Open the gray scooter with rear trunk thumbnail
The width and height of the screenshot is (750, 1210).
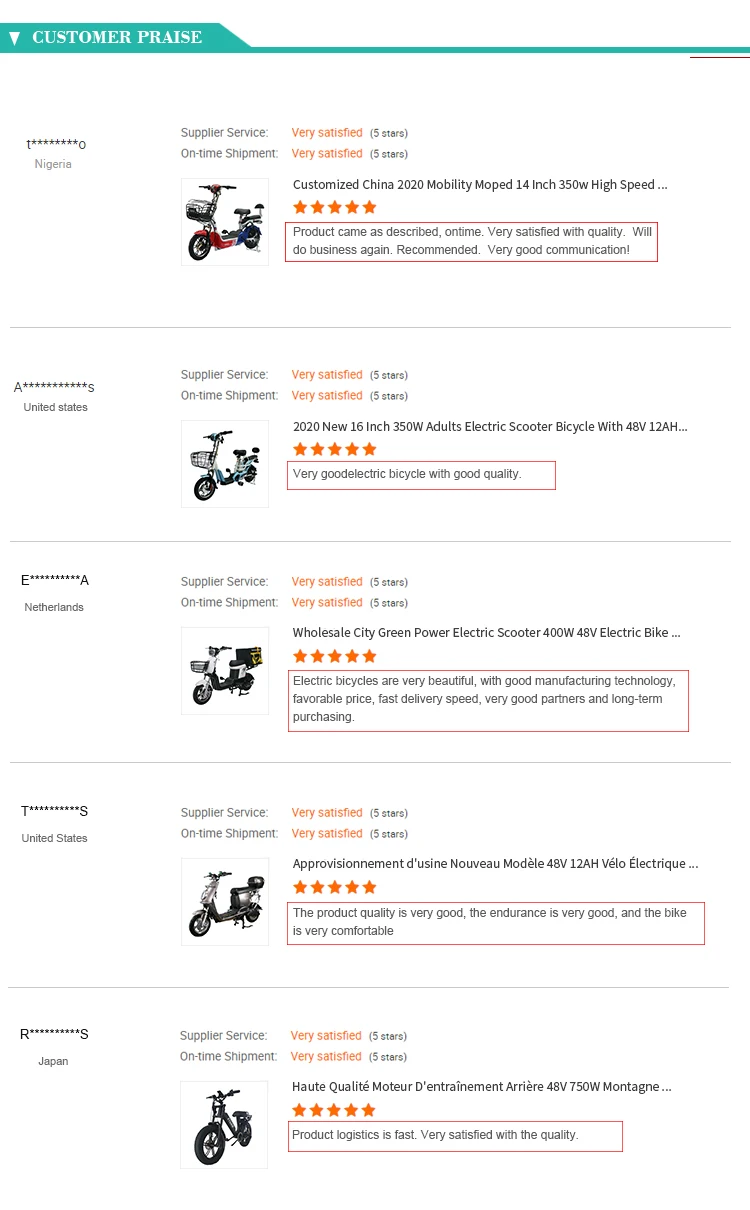click(x=225, y=902)
